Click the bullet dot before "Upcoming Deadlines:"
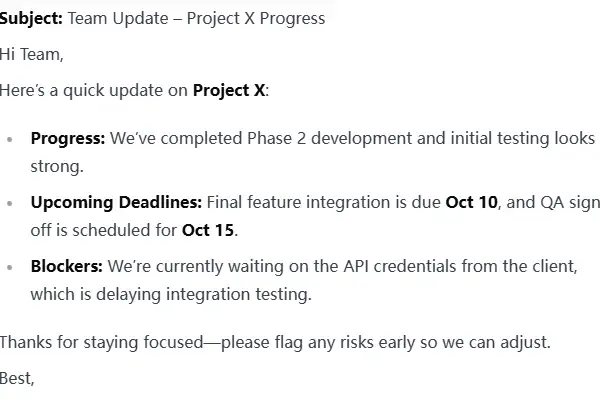 pos(10,204)
